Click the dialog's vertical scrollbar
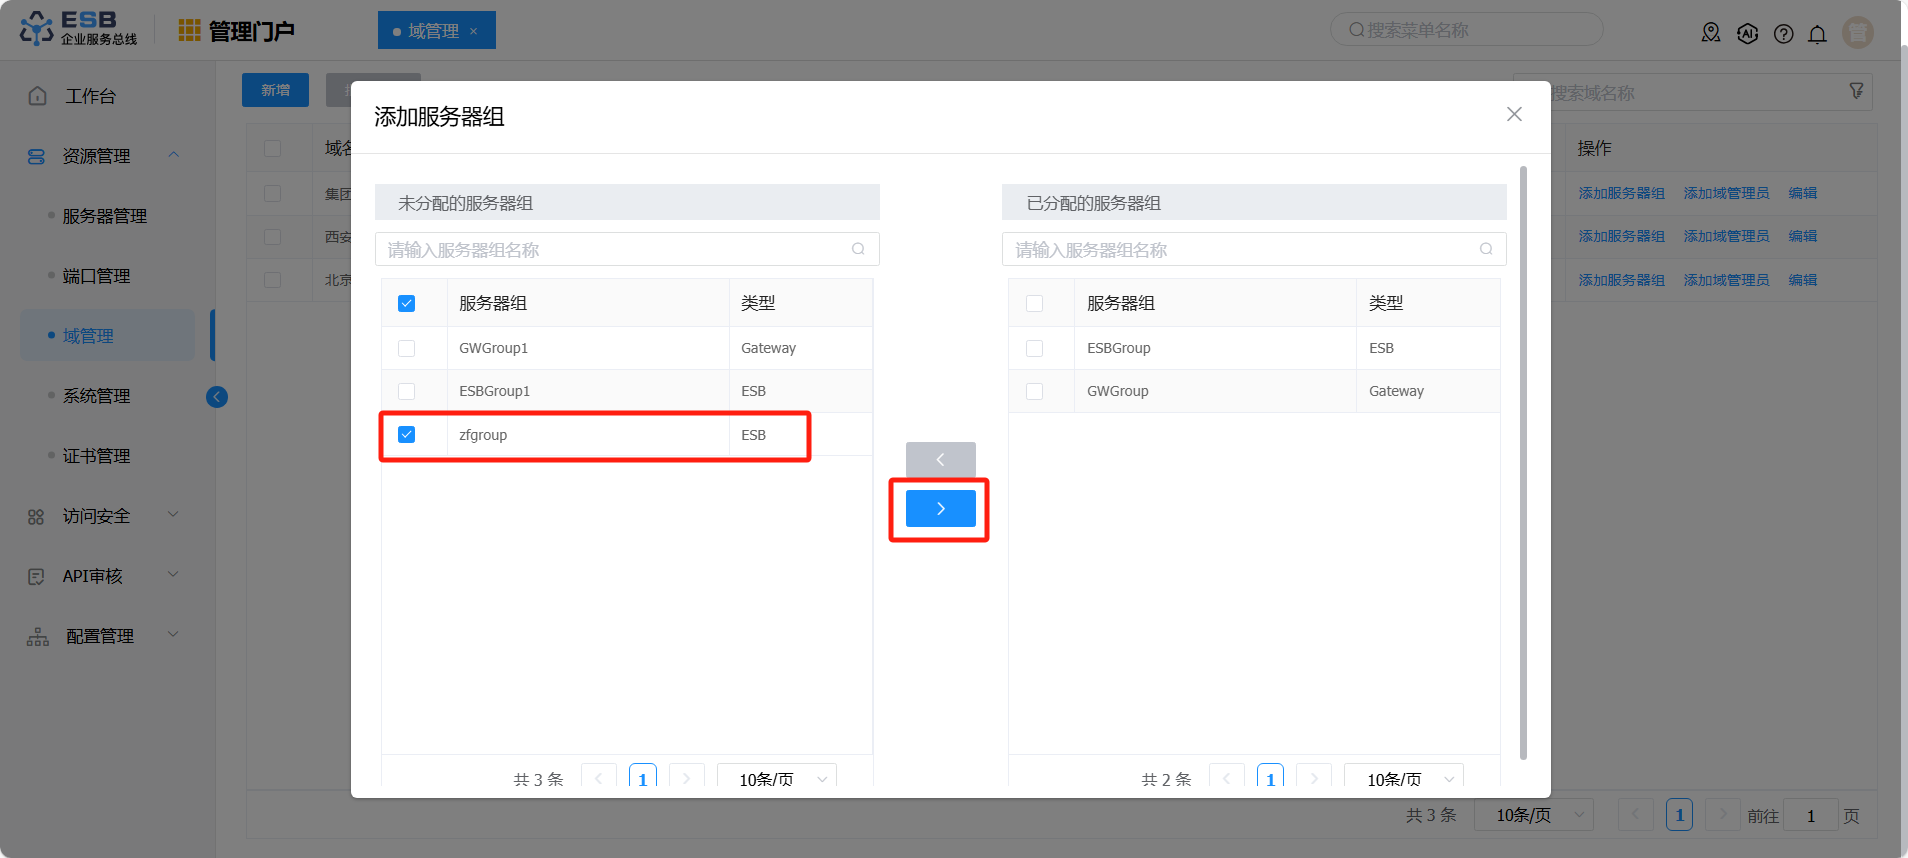The height and width of the screenshot is (858, 1908). 1523,463
